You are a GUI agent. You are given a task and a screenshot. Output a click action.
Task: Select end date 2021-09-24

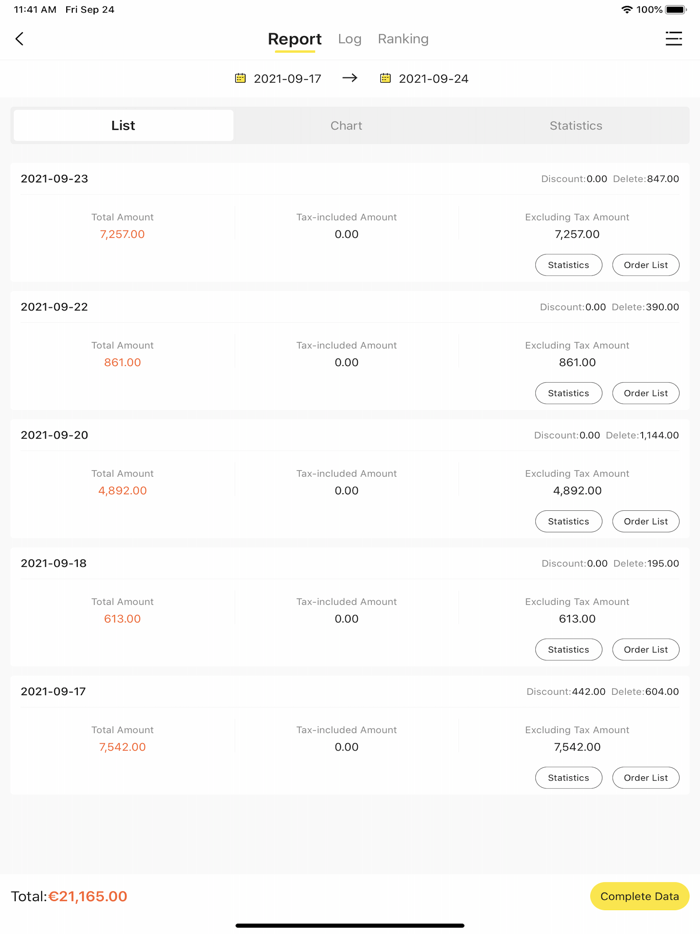click(x=433, y=78)
